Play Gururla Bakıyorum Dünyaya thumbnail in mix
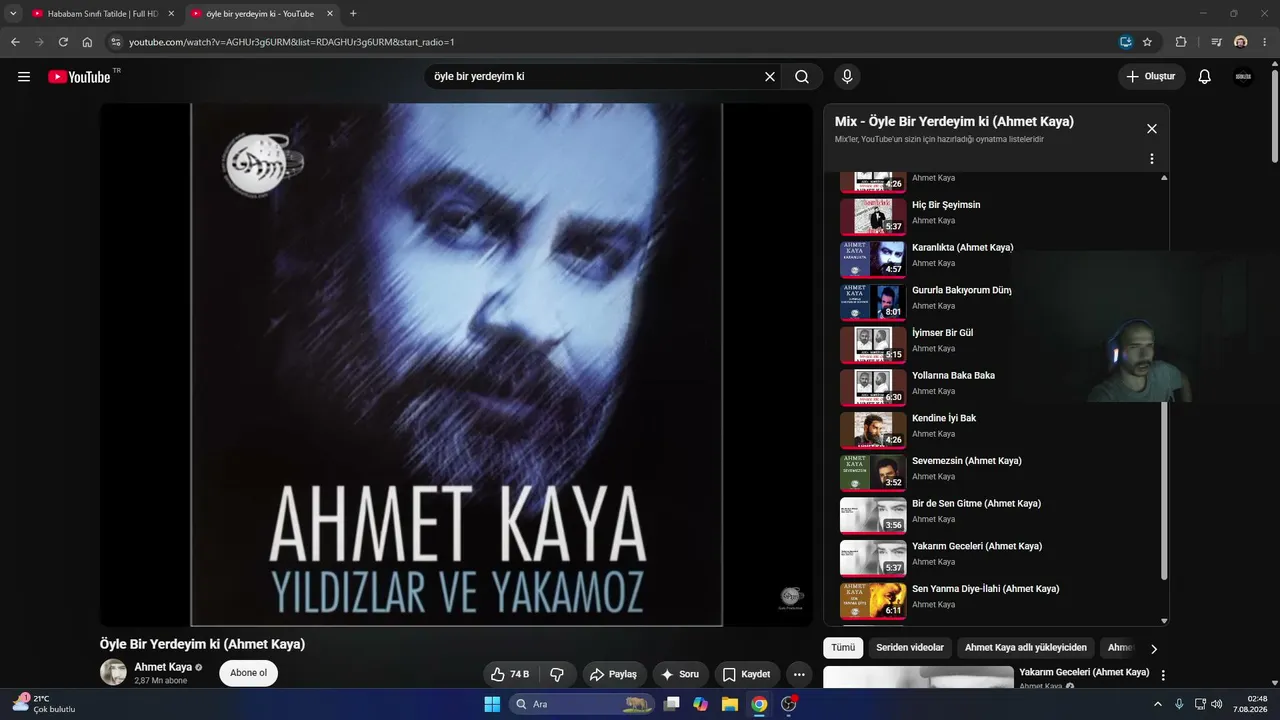 pyautogui.click(x=873, y=302)
